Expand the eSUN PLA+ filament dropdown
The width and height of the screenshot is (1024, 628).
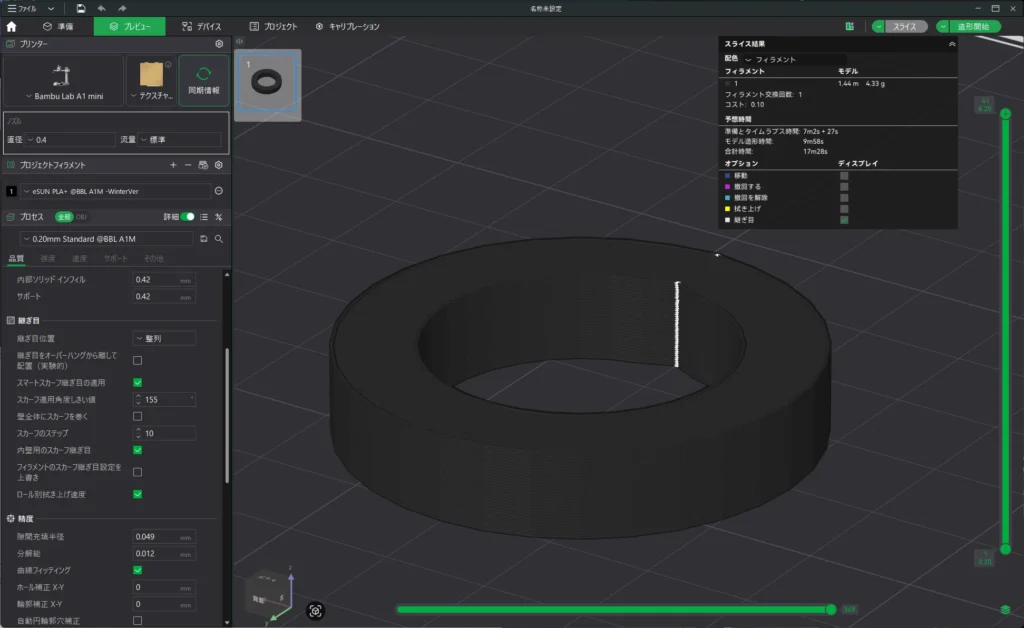tap(115, 190)
